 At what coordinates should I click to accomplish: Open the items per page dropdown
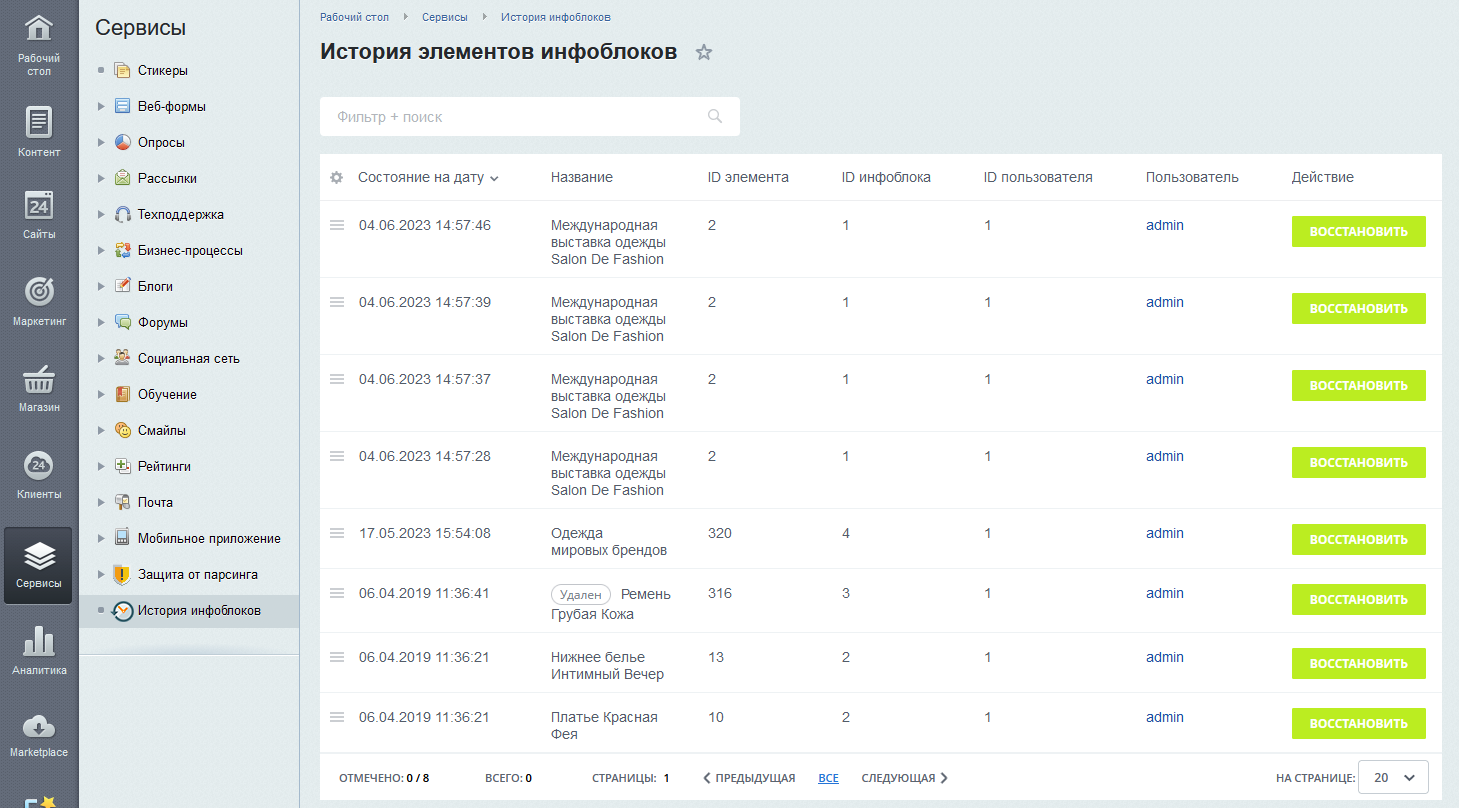point(1393,777)
